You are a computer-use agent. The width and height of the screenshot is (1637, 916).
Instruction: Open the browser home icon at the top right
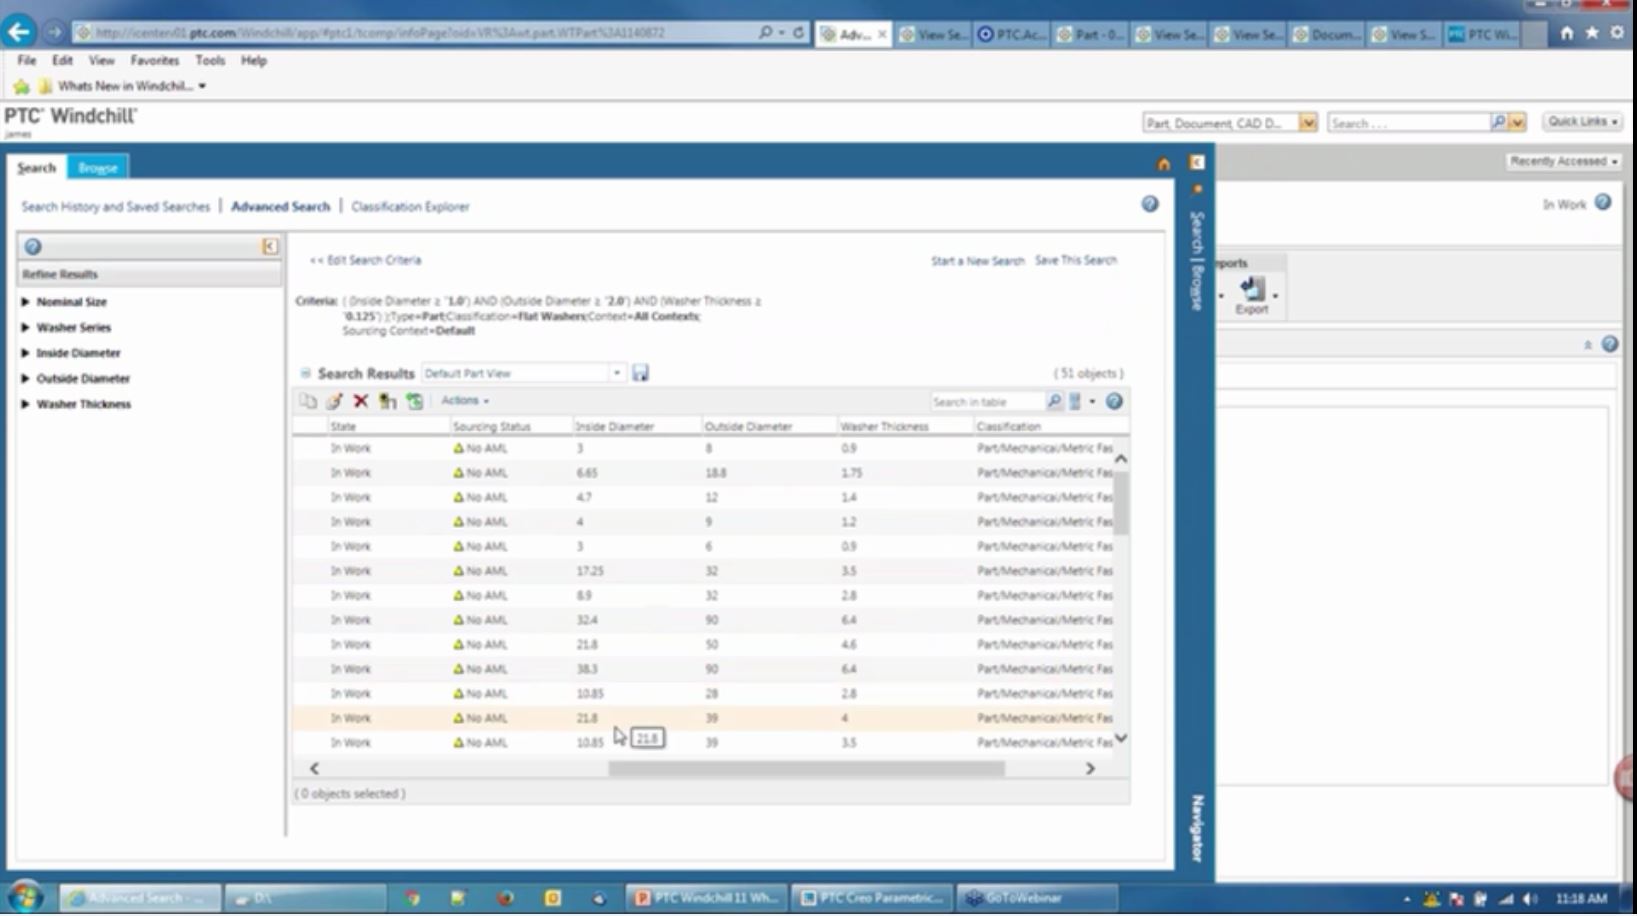(1566, 33)
